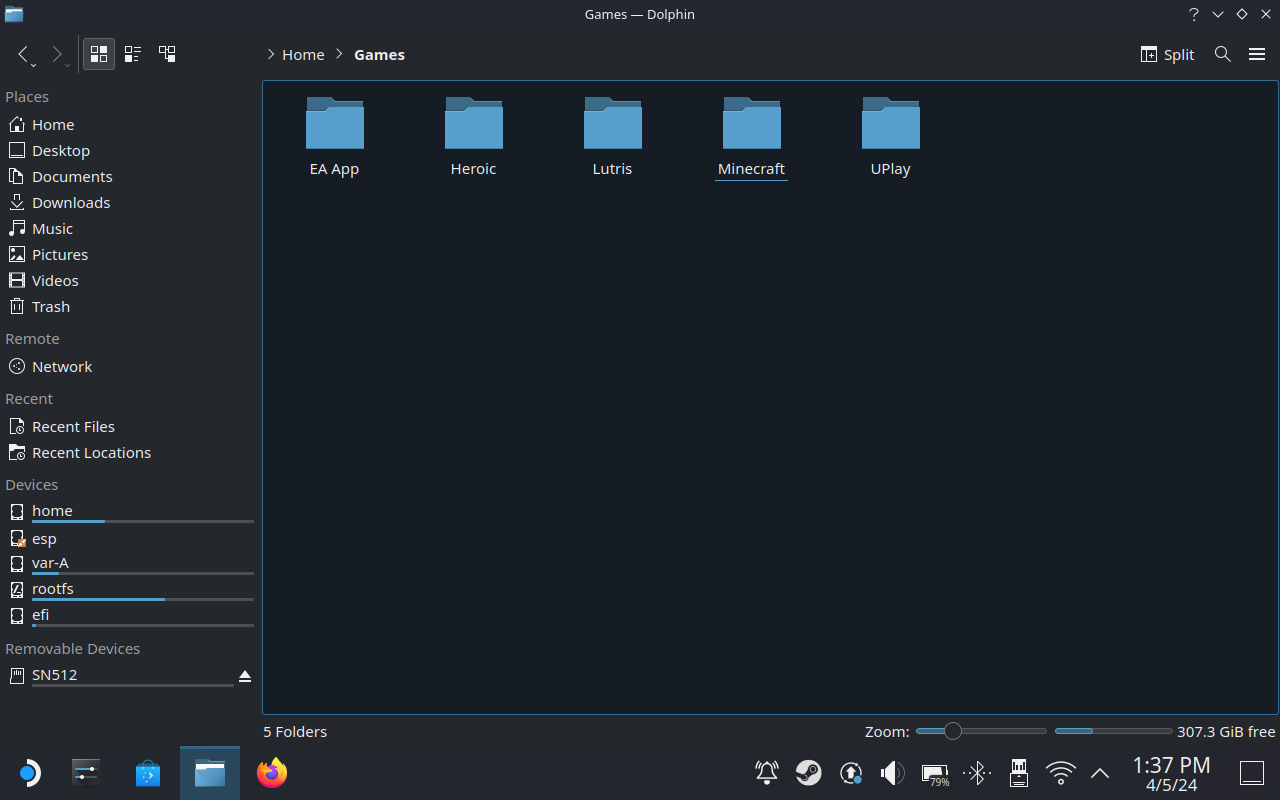
Task: Open Firefox from the taskbar
Action: click(272, 773)
